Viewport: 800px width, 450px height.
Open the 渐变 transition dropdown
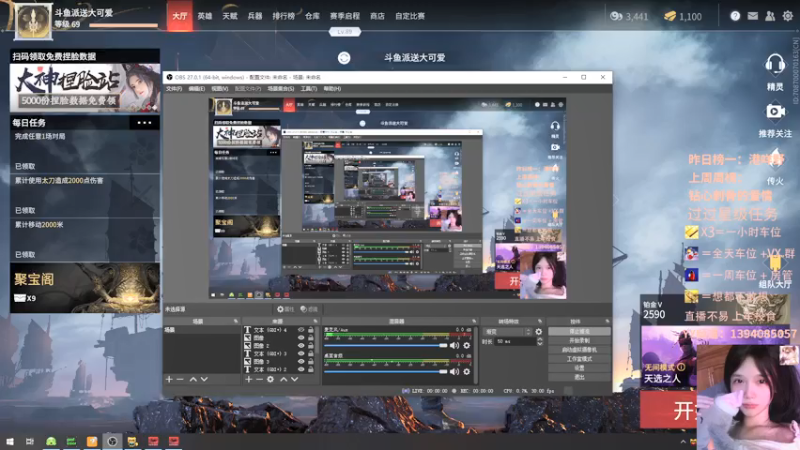507,331
